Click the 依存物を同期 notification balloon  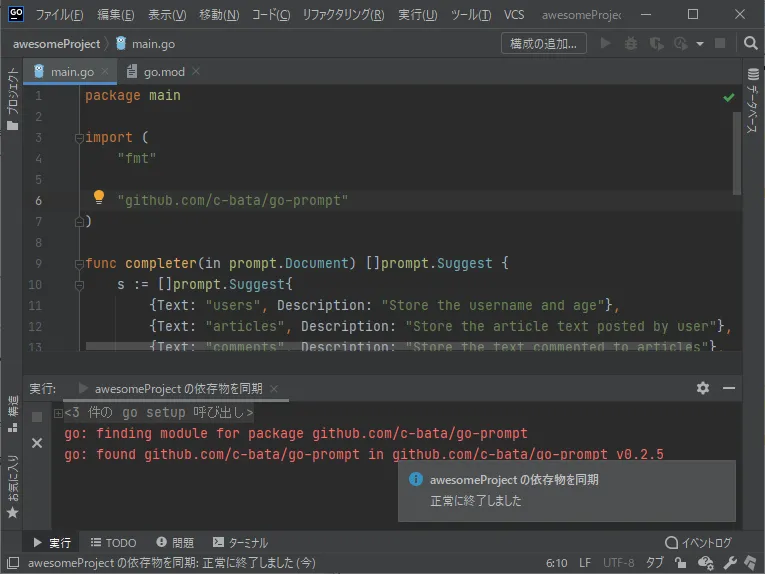[x=566, y=491]
